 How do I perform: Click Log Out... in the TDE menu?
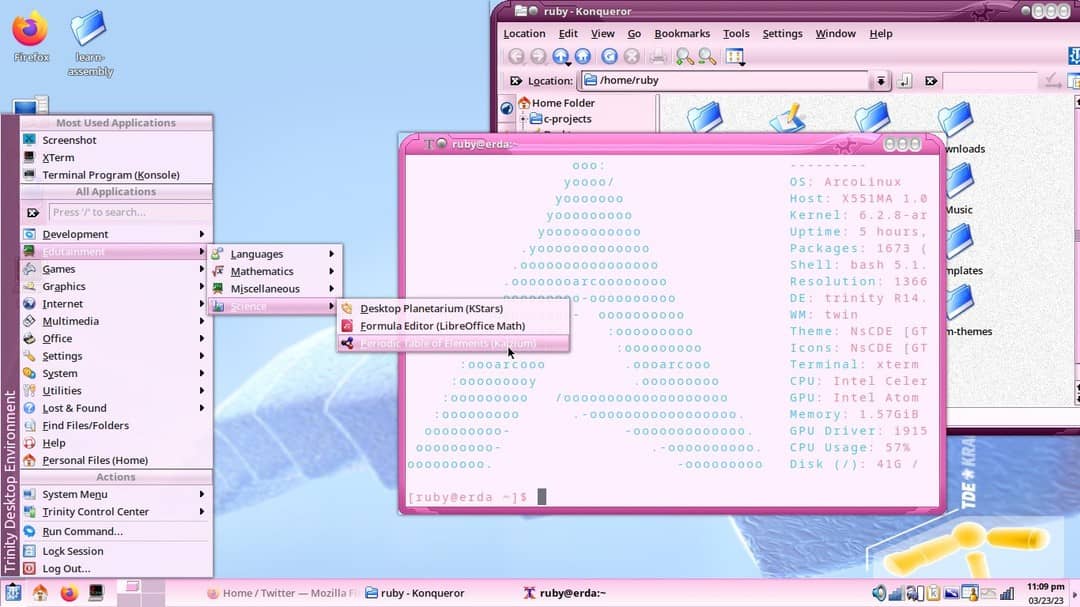coord(116,568)
